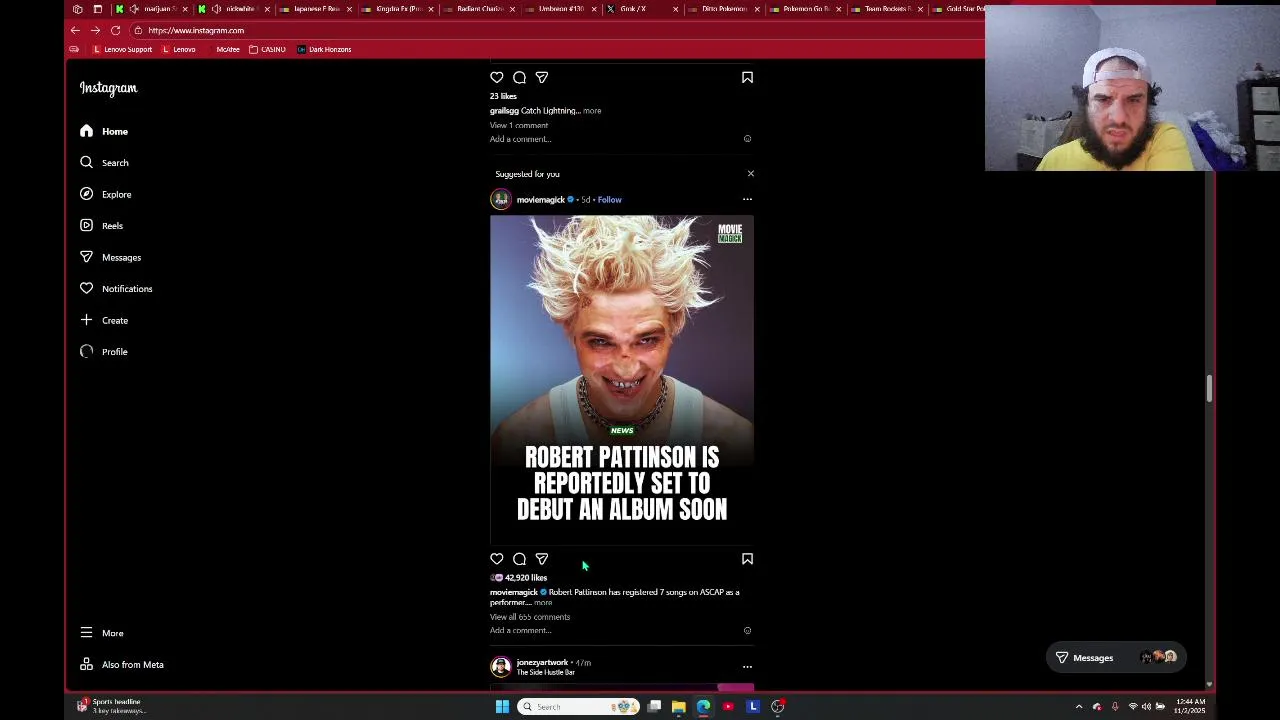The height and width of the screenshot is (720, 1280).
Task: View all 655 comments
Action: pyautogui.click(x=530, y=617)
